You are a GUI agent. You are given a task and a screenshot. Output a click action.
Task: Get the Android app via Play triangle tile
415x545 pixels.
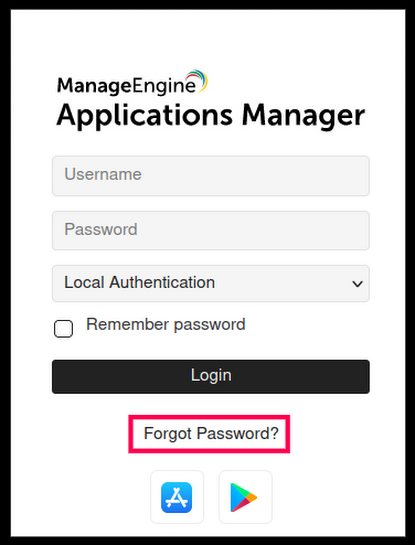coord(245,497)
